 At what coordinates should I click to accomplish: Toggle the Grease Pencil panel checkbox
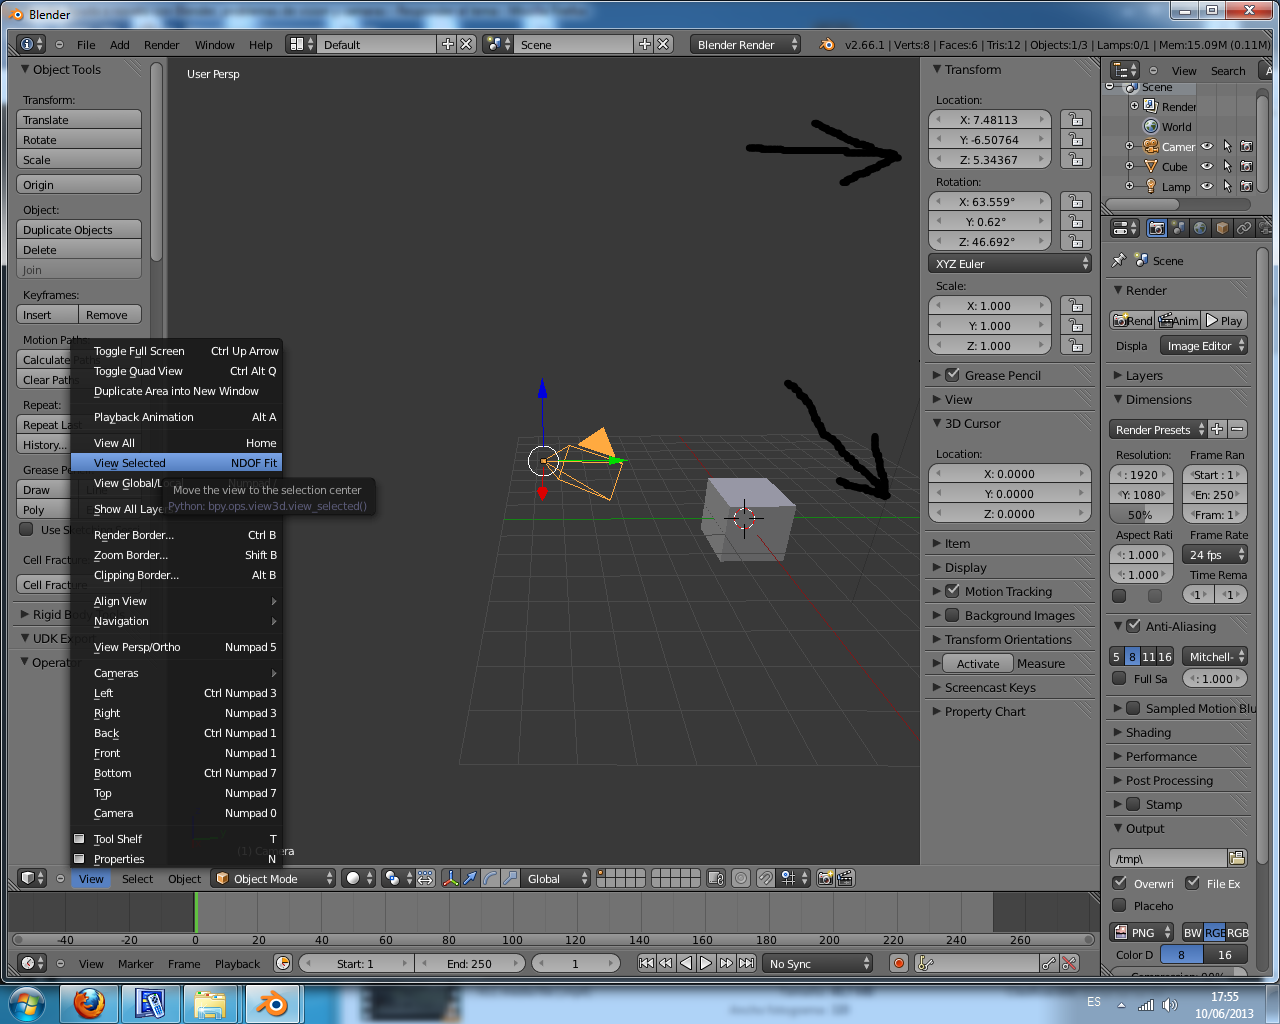coord(953,375)
